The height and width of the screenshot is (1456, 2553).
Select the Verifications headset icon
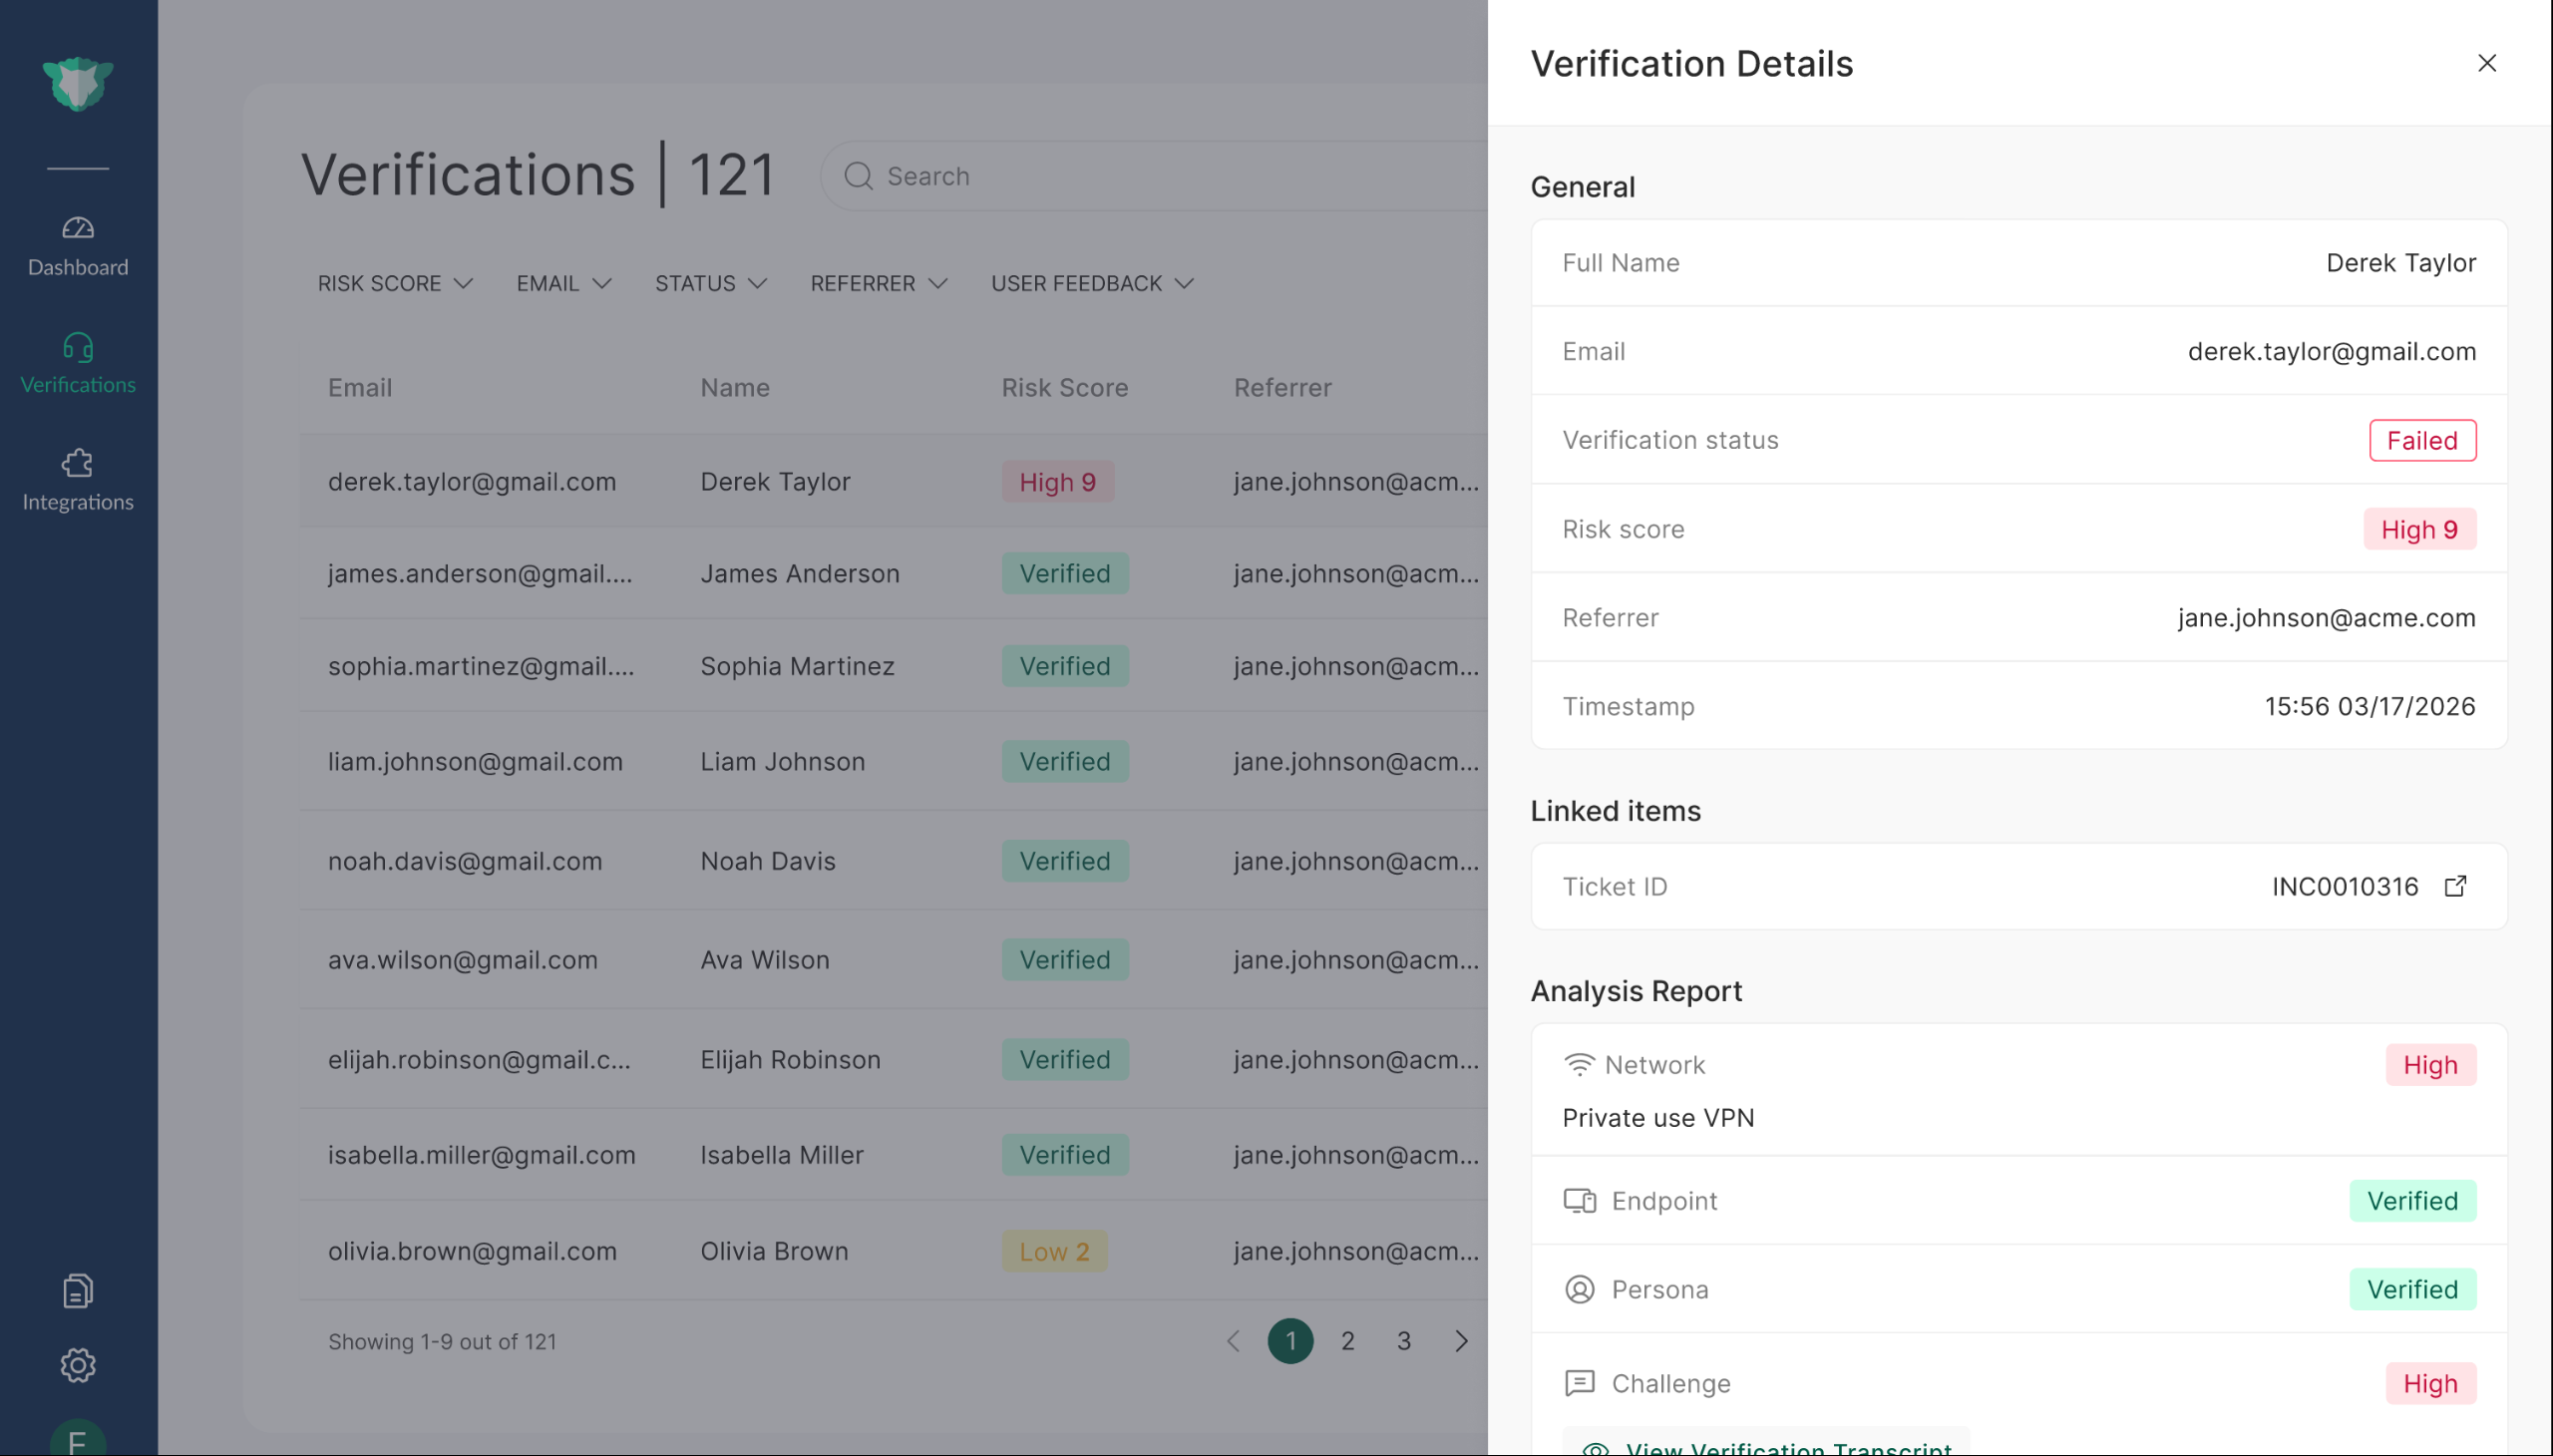pyautogui.click(x=78, y=347)
